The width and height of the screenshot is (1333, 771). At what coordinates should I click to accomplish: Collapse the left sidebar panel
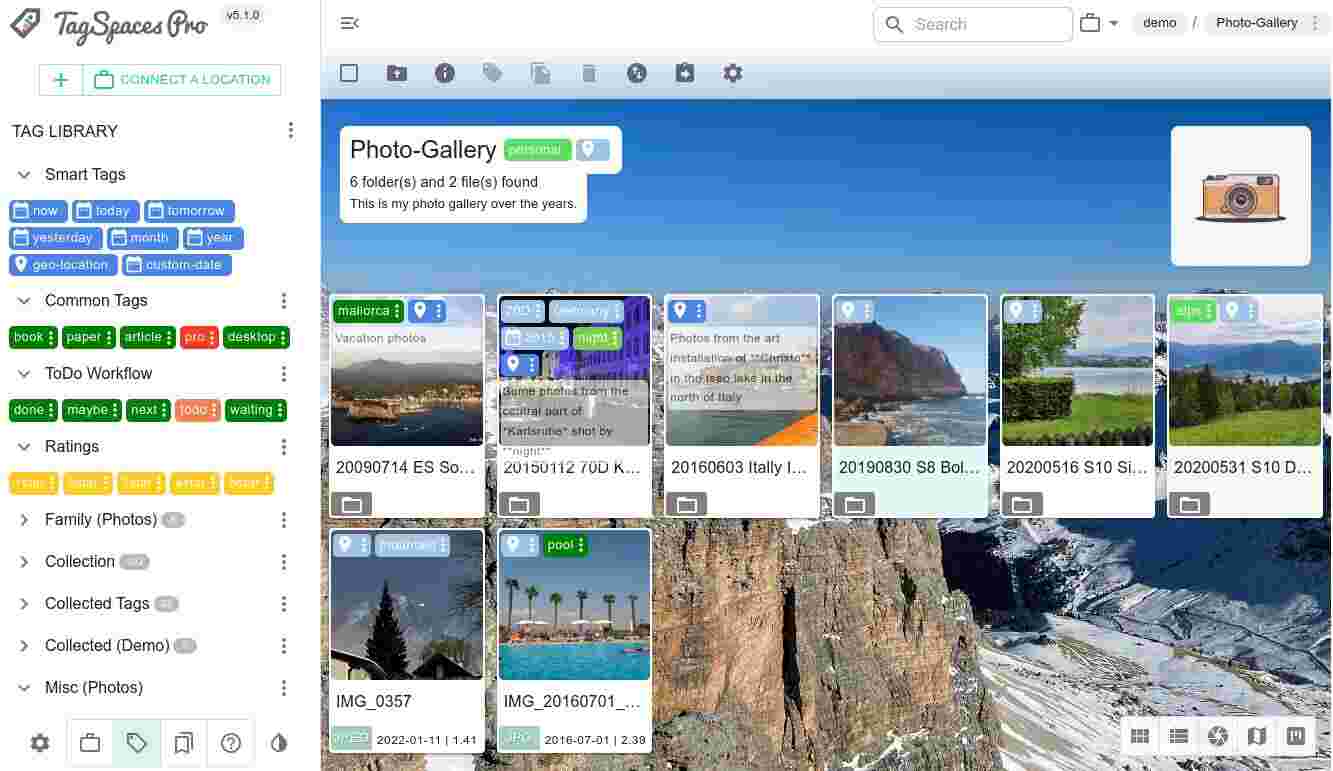349,24
